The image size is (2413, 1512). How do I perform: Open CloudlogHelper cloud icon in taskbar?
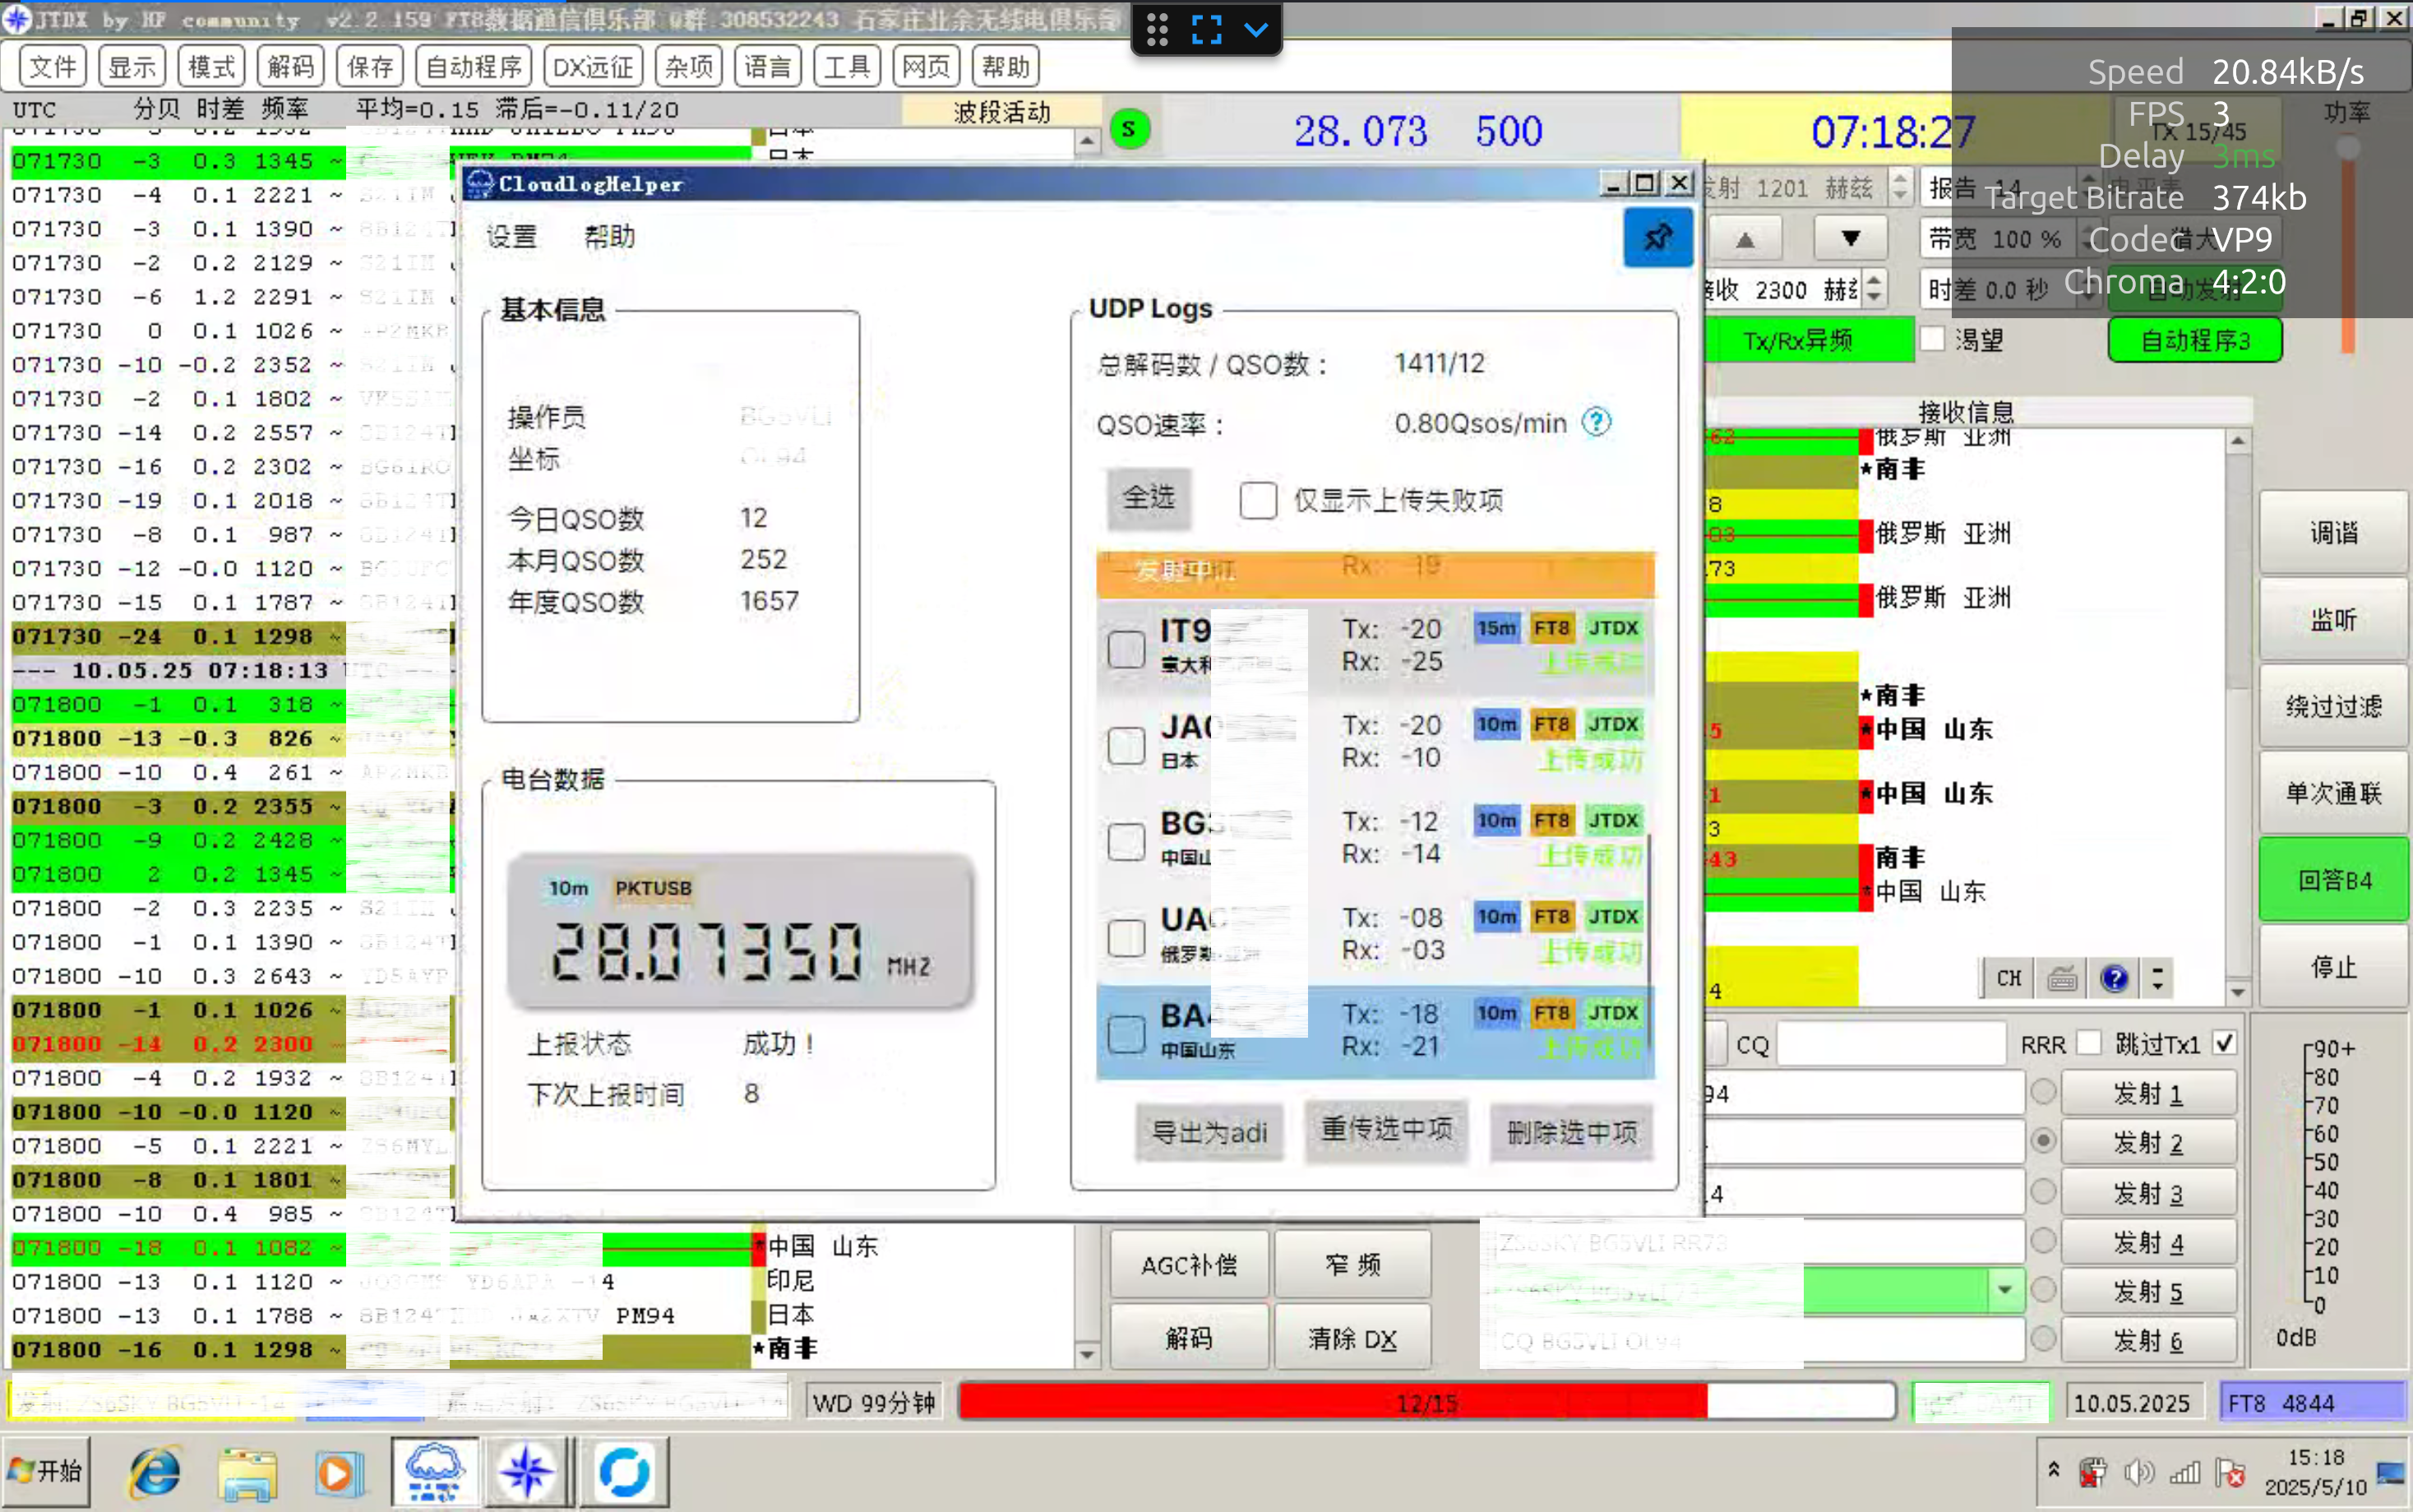tap(433, 1472)
